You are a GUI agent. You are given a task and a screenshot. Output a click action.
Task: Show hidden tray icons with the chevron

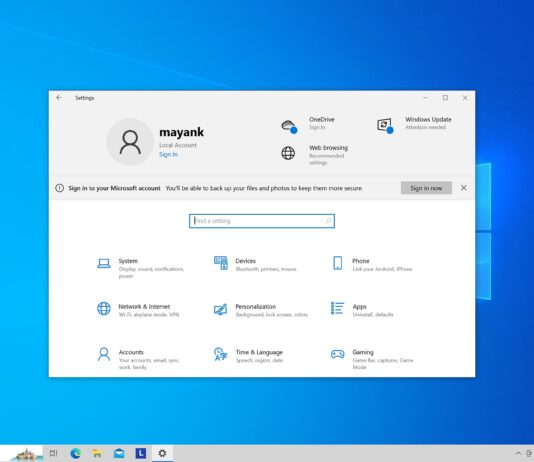click(518, 453)
